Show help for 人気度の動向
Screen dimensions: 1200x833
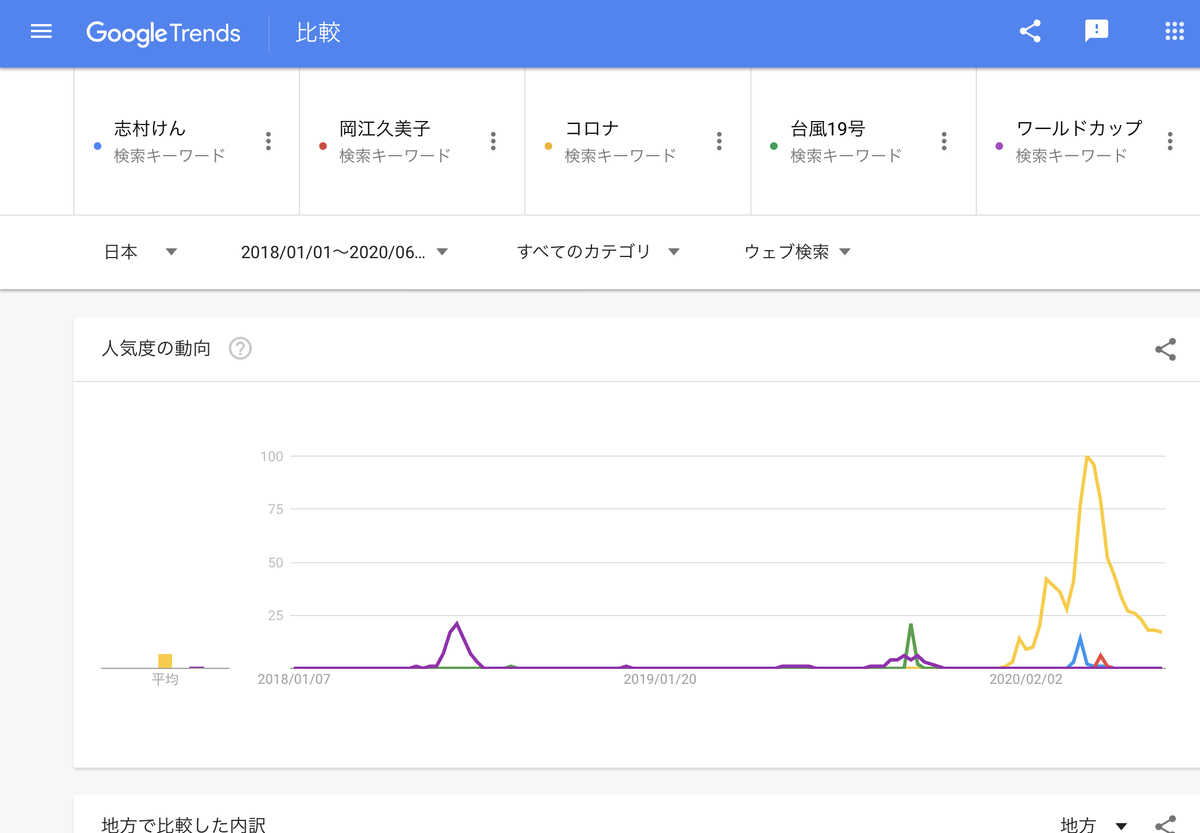(240, 349)
